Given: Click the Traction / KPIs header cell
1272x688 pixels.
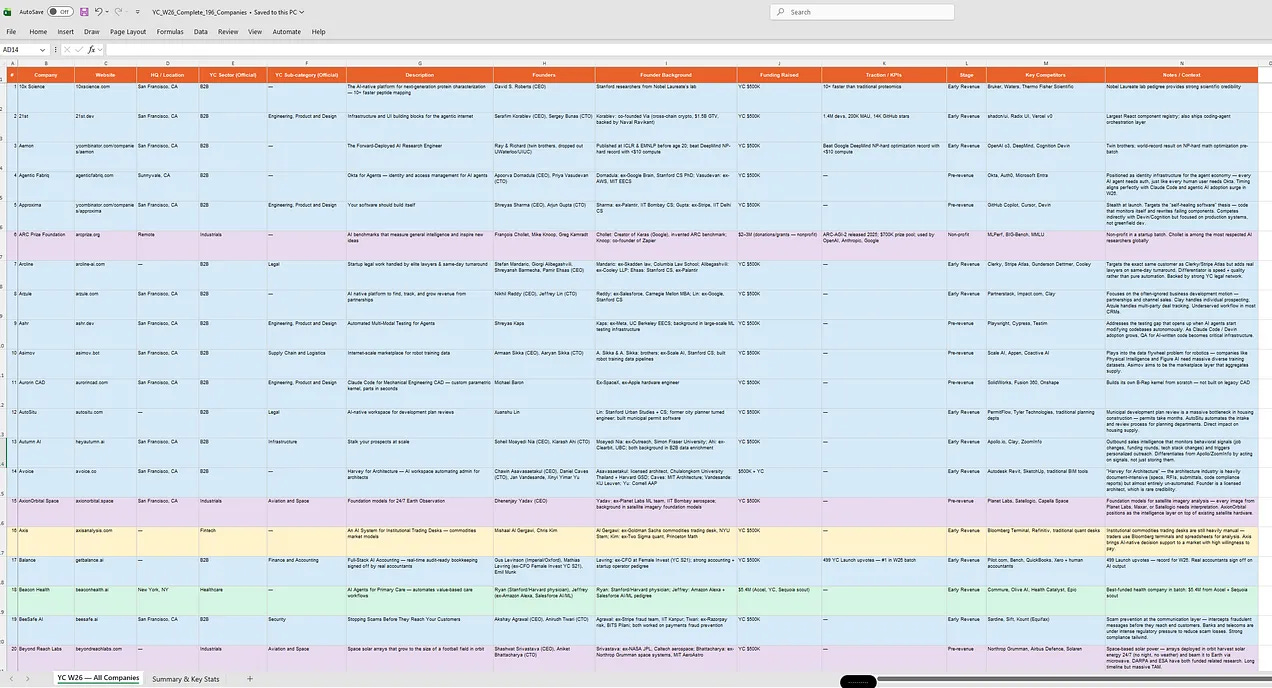Looking at the screenshot, I should 884,75.
